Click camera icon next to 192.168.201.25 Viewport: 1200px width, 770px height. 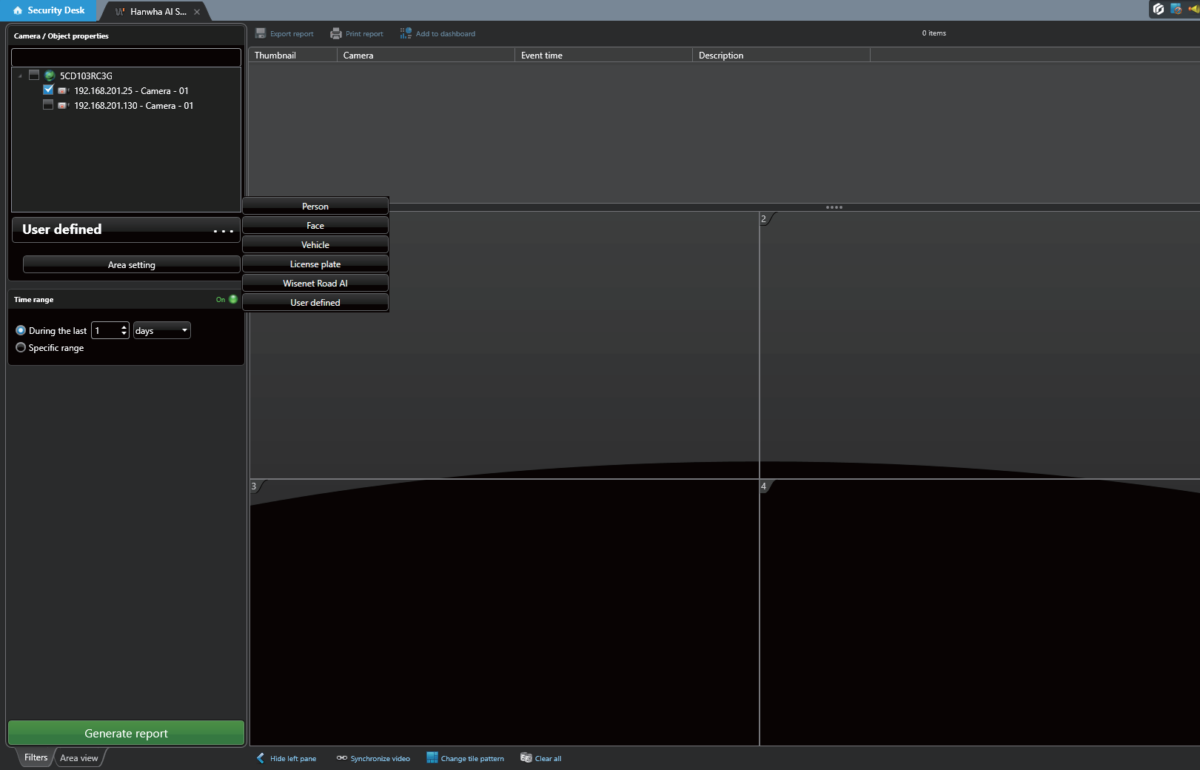point(63,91)
